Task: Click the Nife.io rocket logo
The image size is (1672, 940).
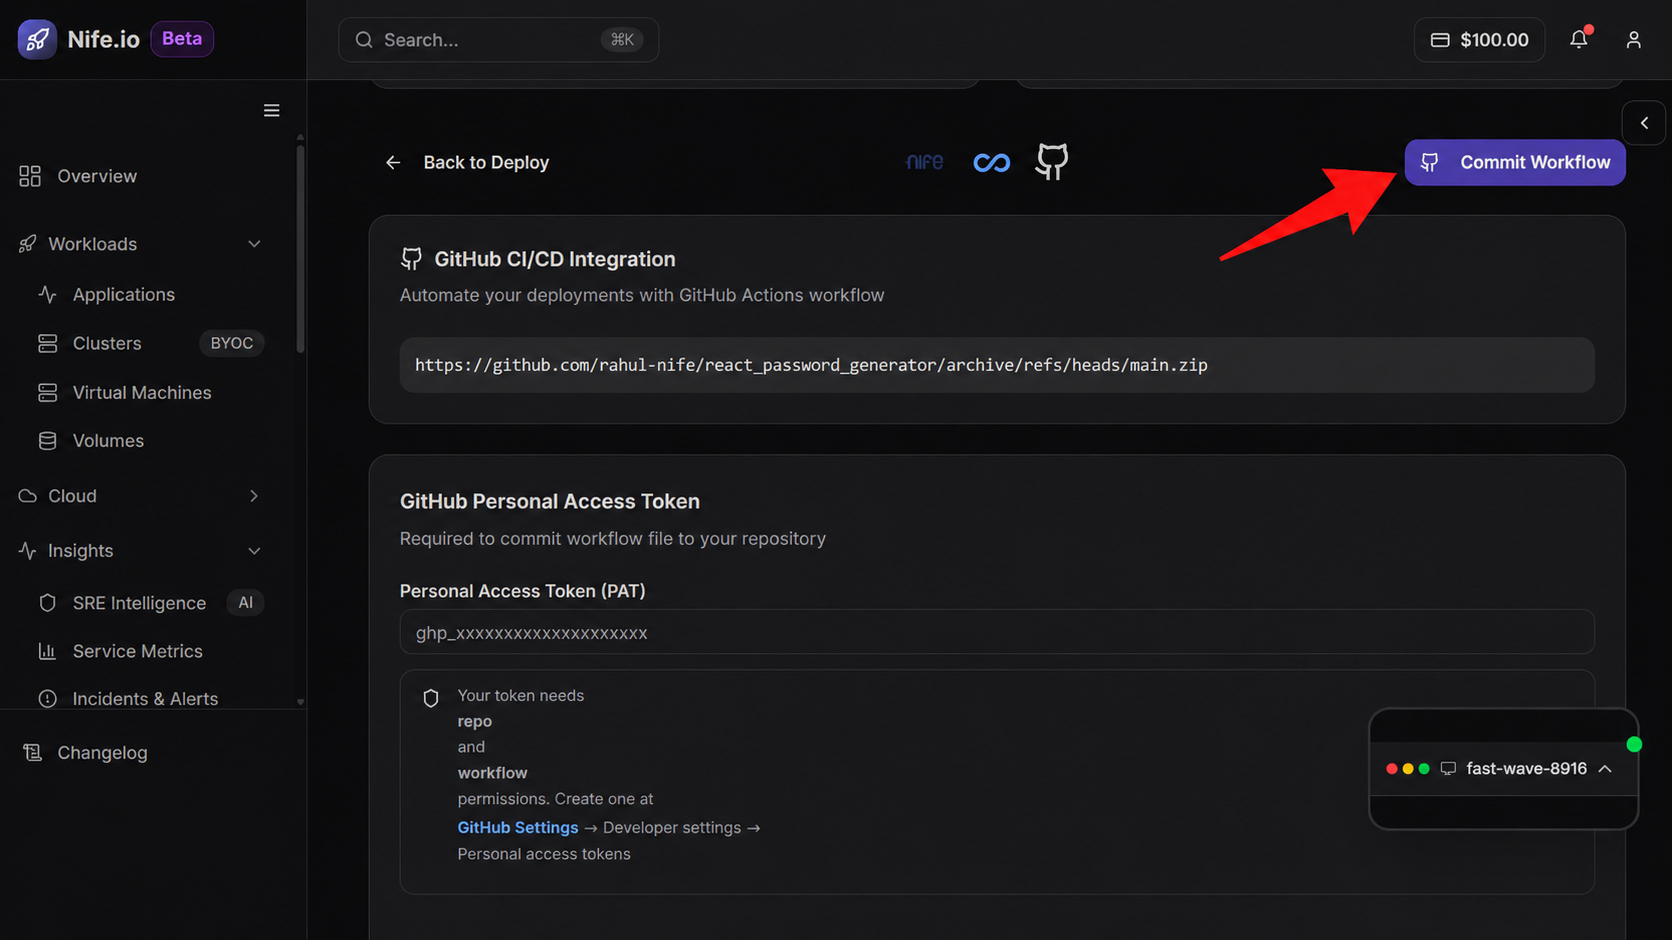Action: (37, 39)
